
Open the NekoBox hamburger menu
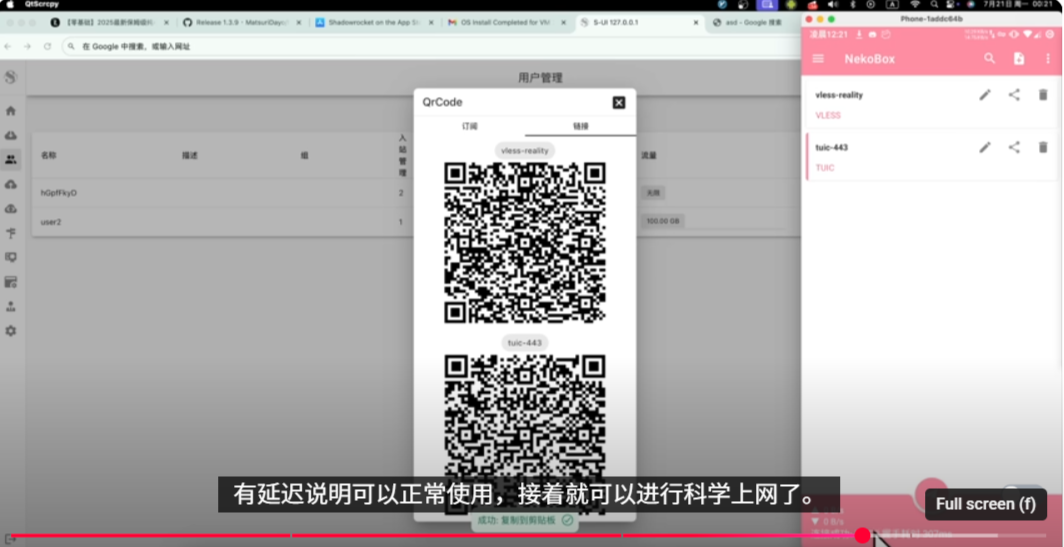818,59
